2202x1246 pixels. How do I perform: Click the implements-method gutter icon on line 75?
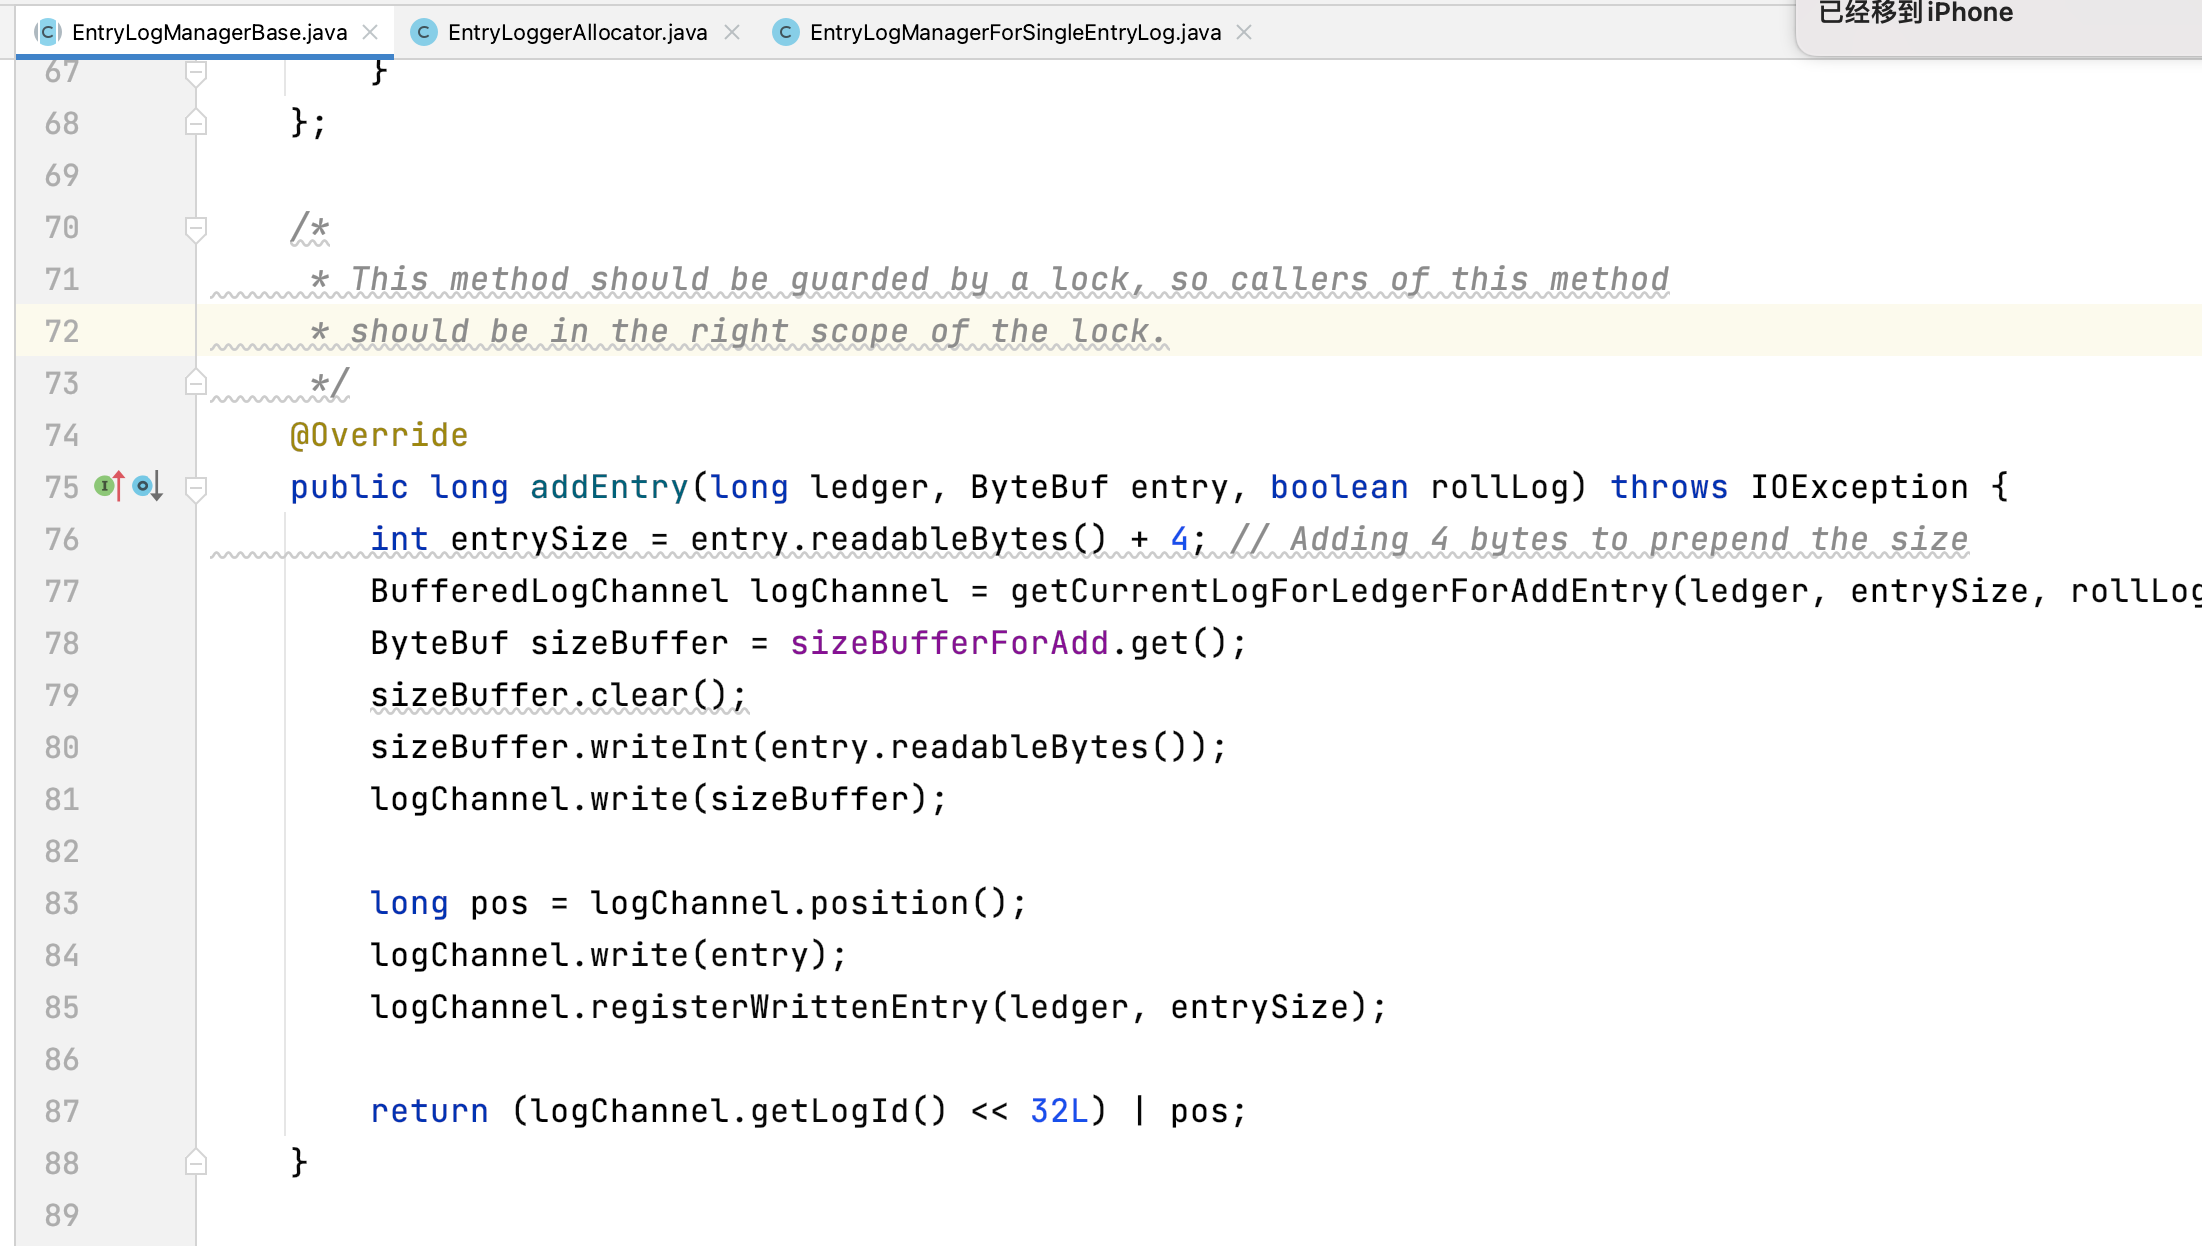[110, 487]
